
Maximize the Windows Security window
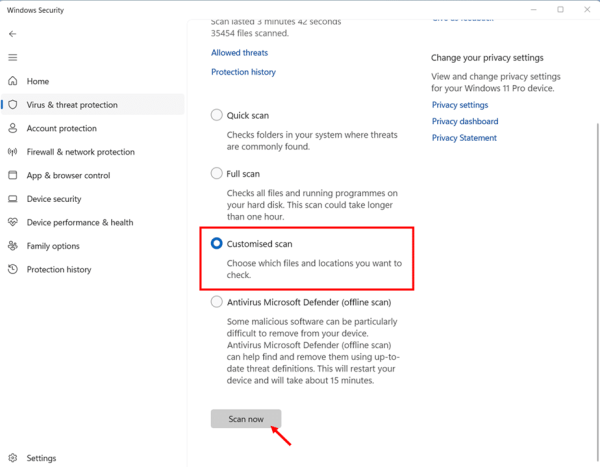tap(560, 10)
